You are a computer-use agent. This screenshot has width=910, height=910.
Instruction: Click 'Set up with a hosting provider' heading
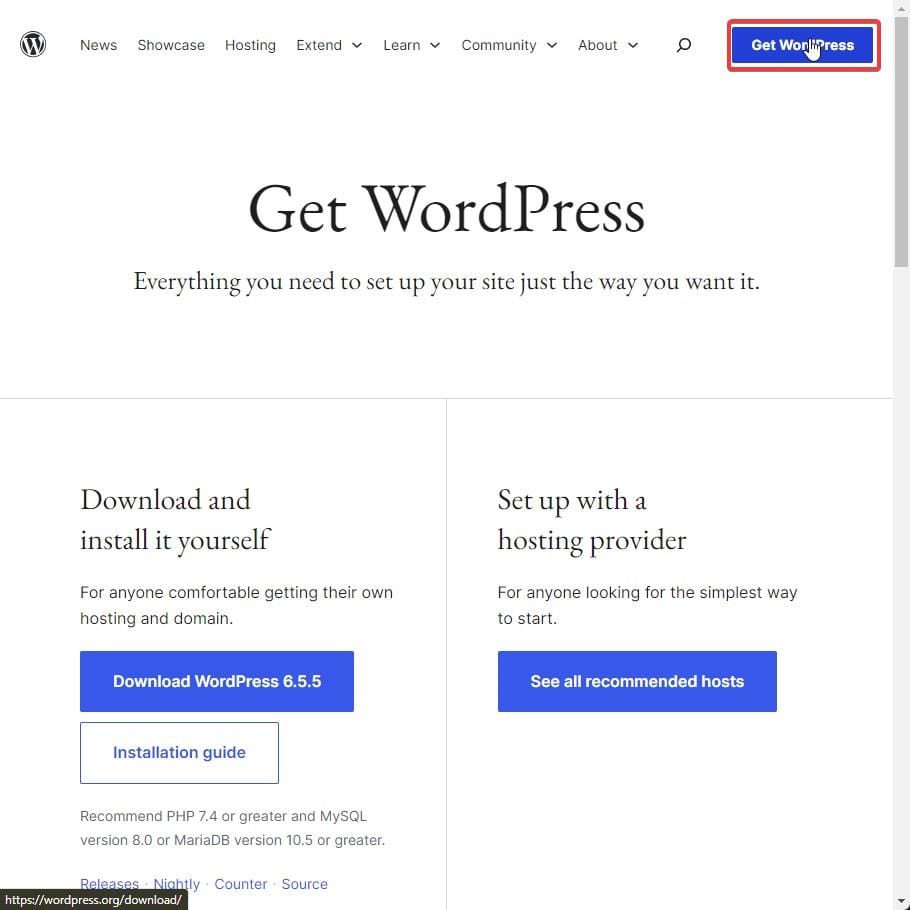pyautogui.click(x=592, y=519)
